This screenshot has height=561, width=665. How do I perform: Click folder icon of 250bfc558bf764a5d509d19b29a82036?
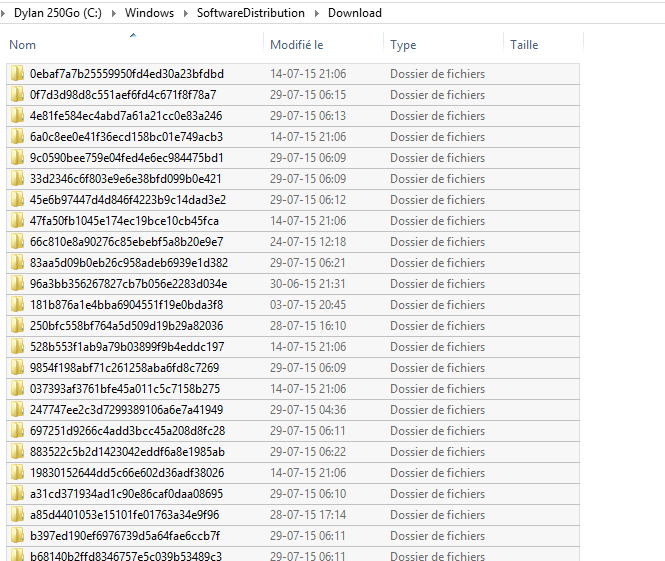tap(17, 326)
